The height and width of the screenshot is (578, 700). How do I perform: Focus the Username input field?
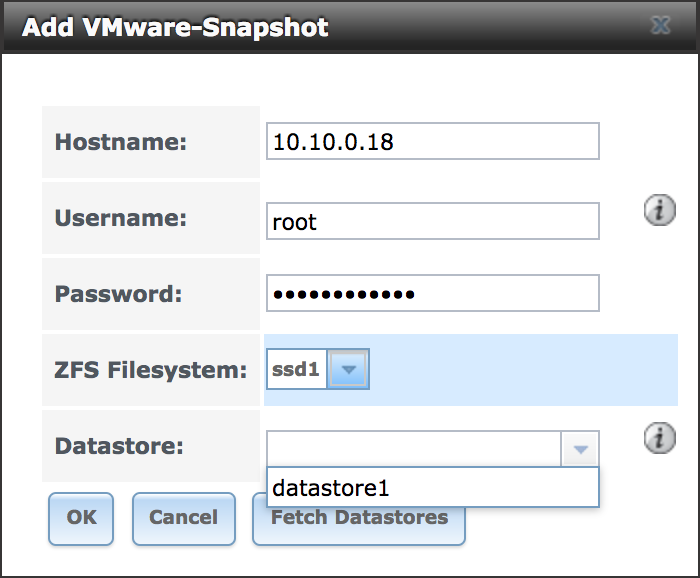pyautogui.click(x=433, y=221)
